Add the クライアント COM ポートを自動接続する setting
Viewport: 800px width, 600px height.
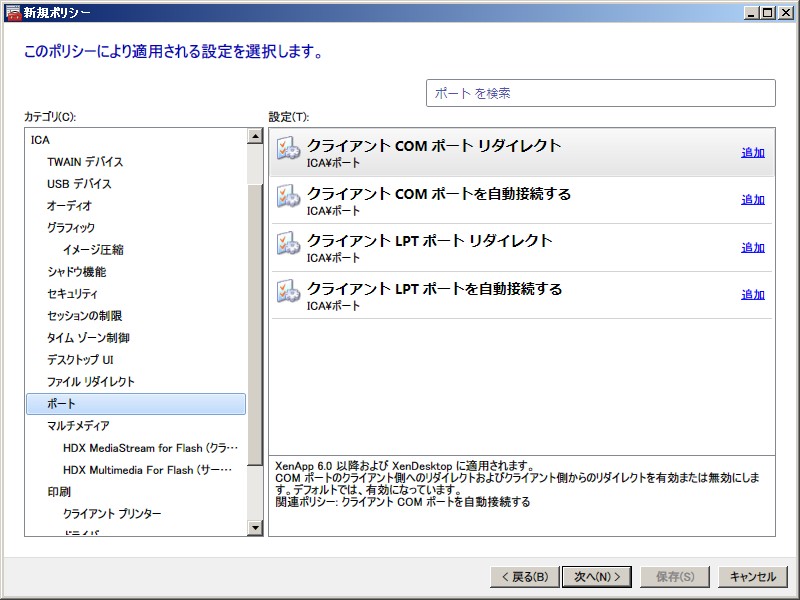pos(752,200)
